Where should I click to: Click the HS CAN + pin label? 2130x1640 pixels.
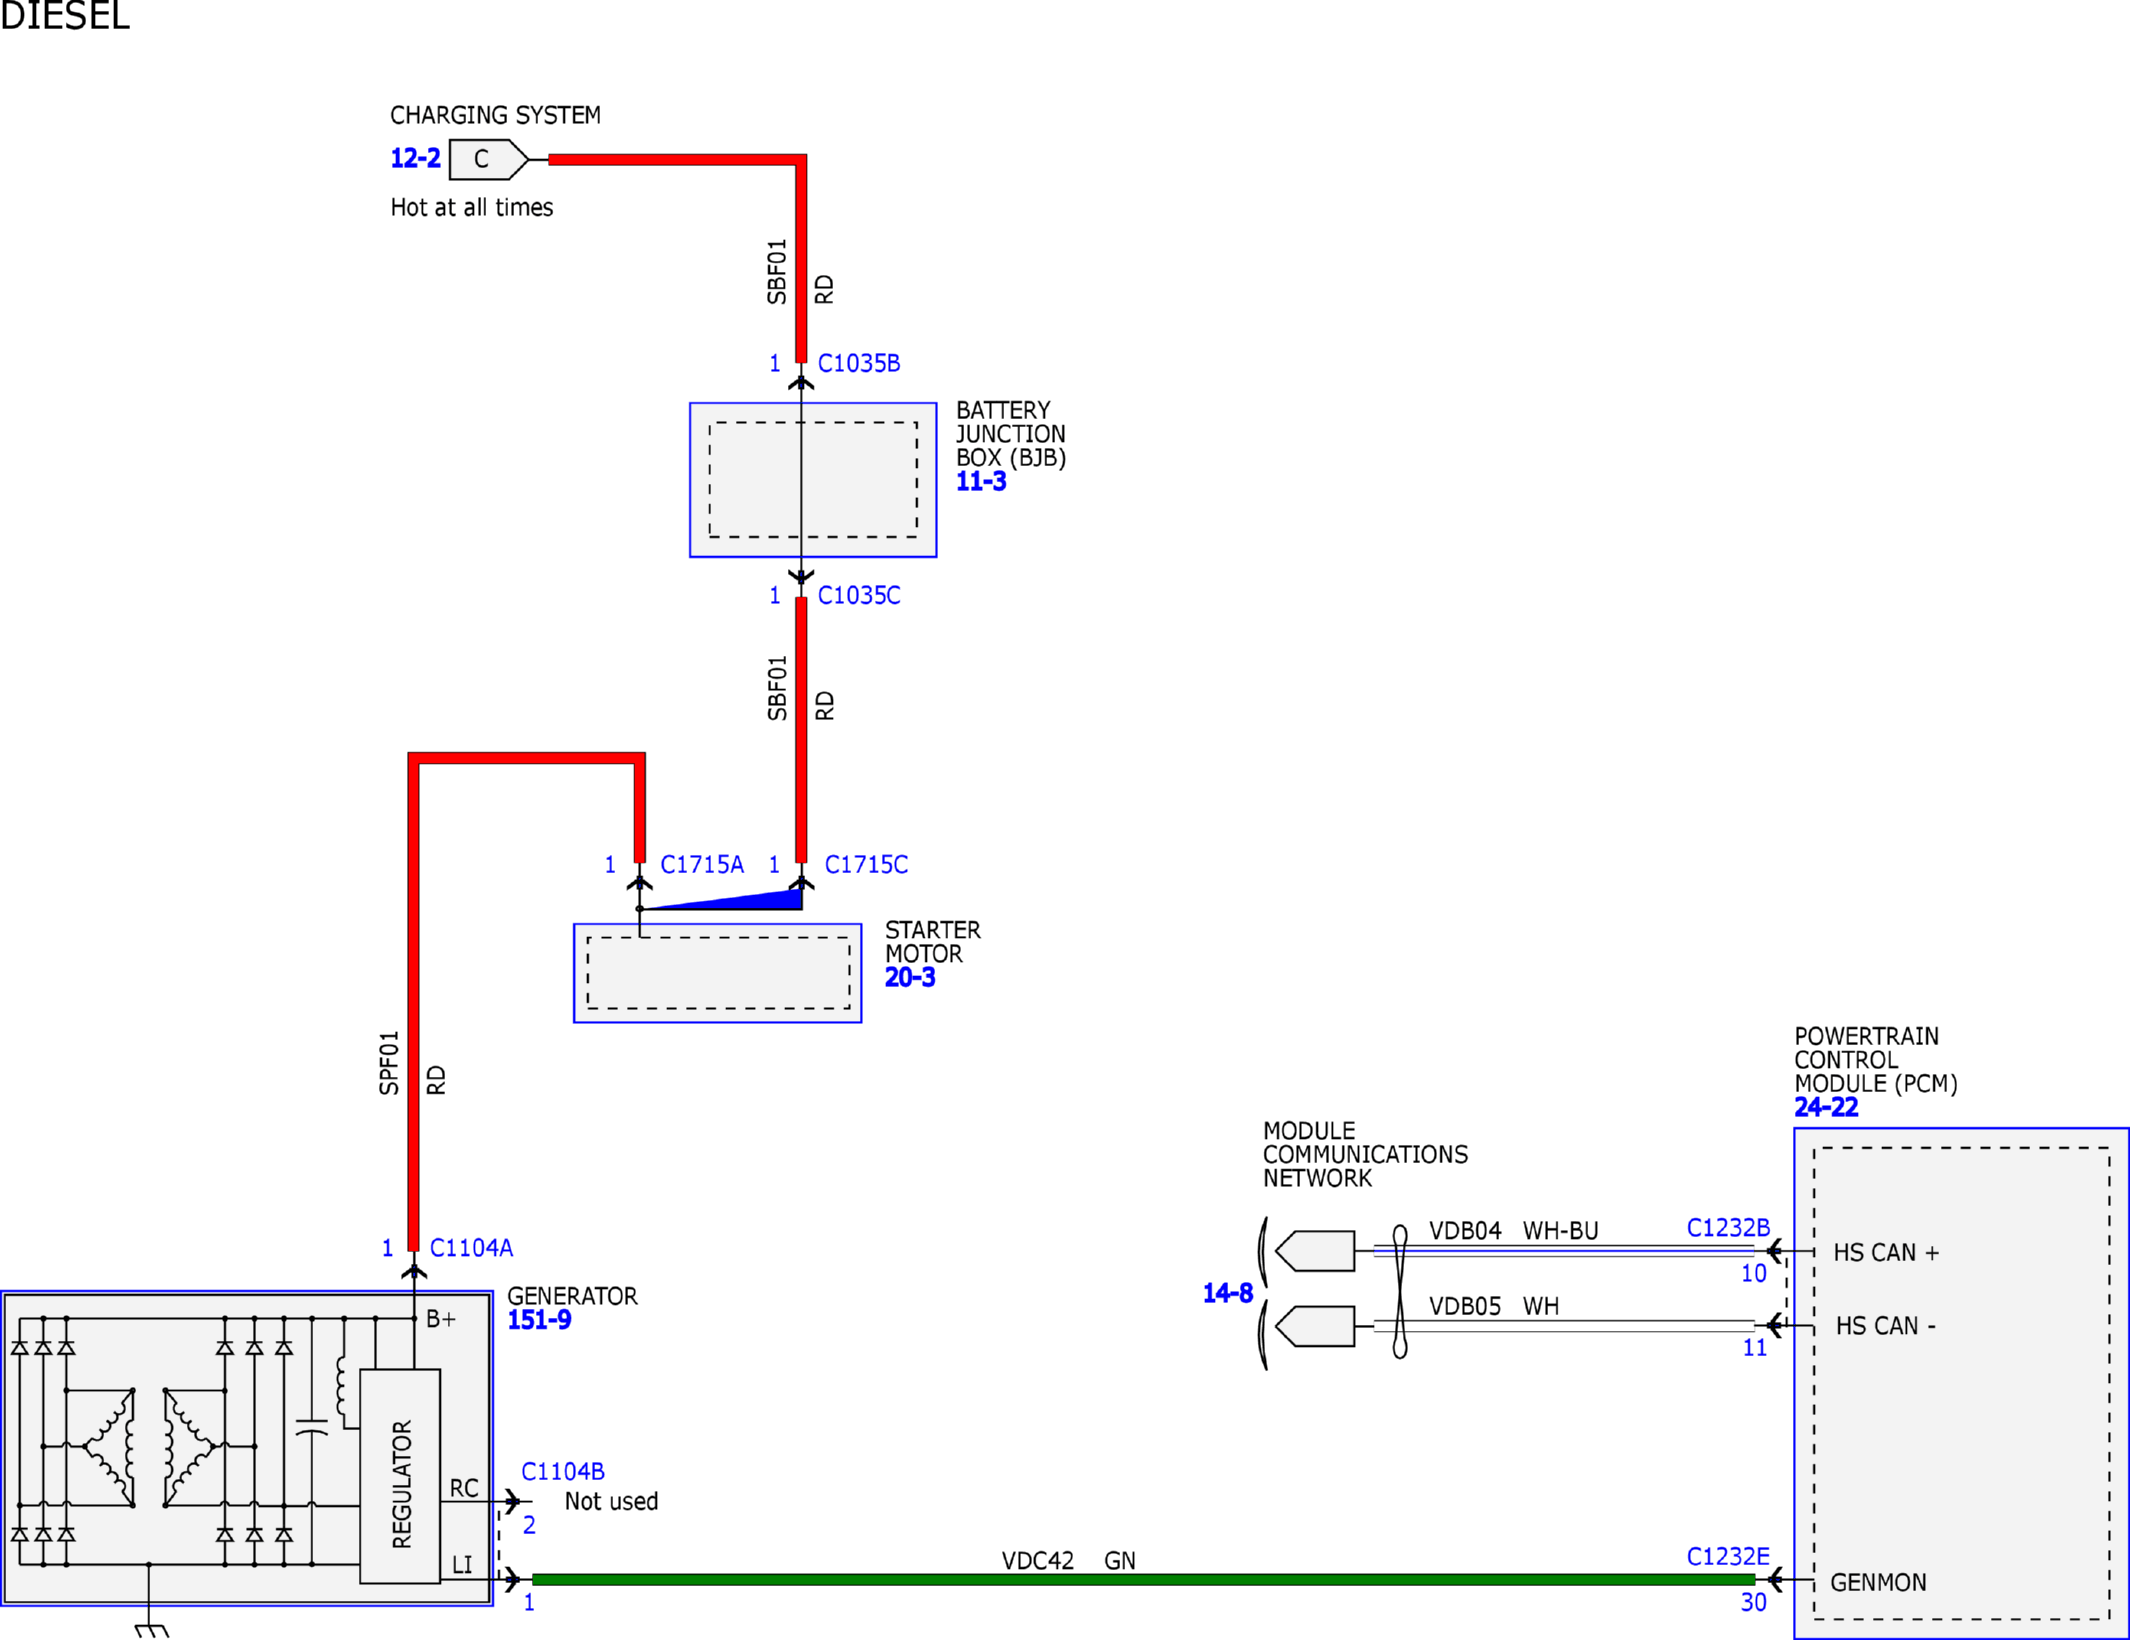point(1886,1253)
